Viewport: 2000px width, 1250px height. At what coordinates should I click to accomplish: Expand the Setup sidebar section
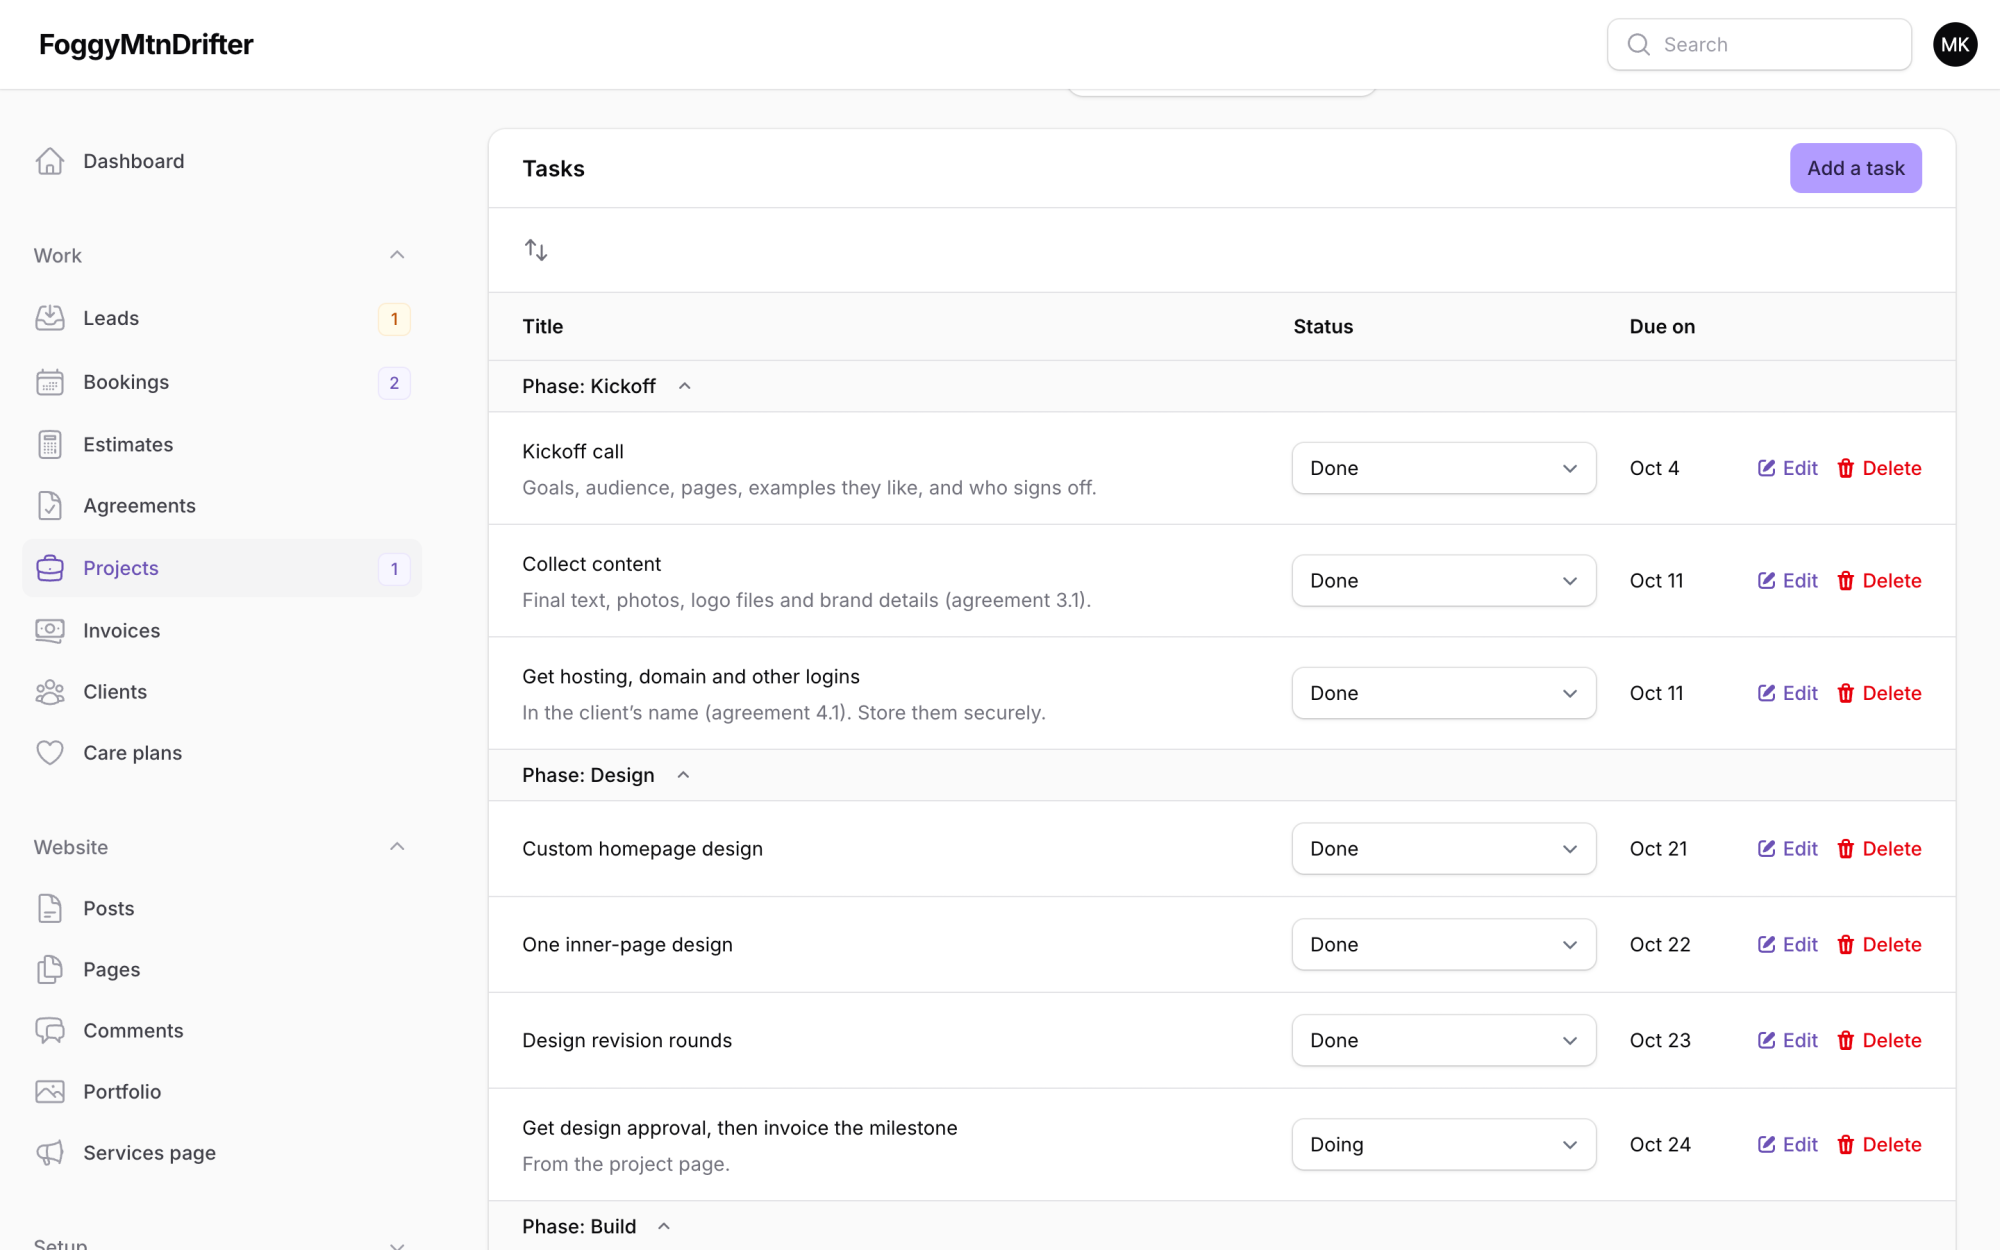click(x=397, y=1245)
